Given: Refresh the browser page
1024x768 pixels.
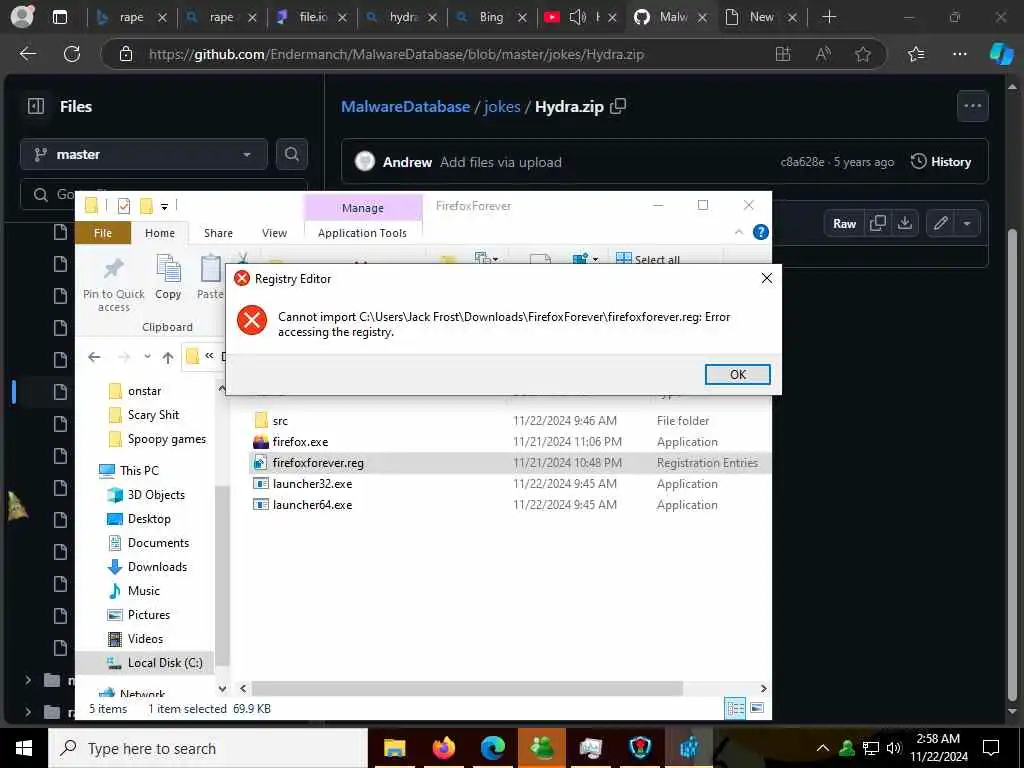Looking at the screenshot, I should pyautogui.click(x=72, y=54).
